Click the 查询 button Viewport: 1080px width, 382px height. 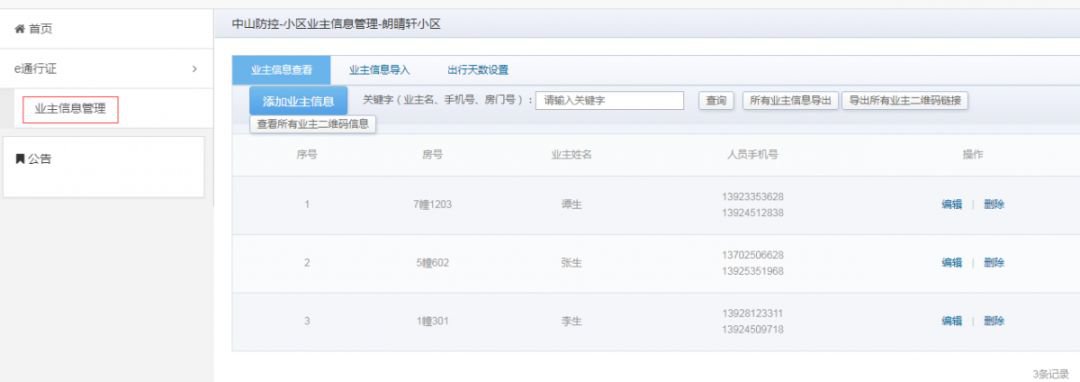pyautogui.click(x=716, y=100)
